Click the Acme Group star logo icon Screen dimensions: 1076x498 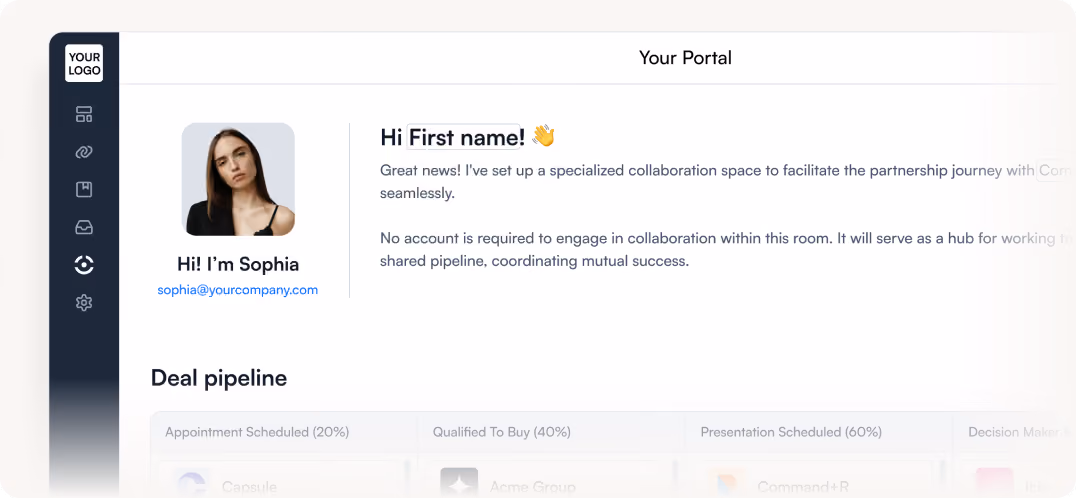coord(459,484)
